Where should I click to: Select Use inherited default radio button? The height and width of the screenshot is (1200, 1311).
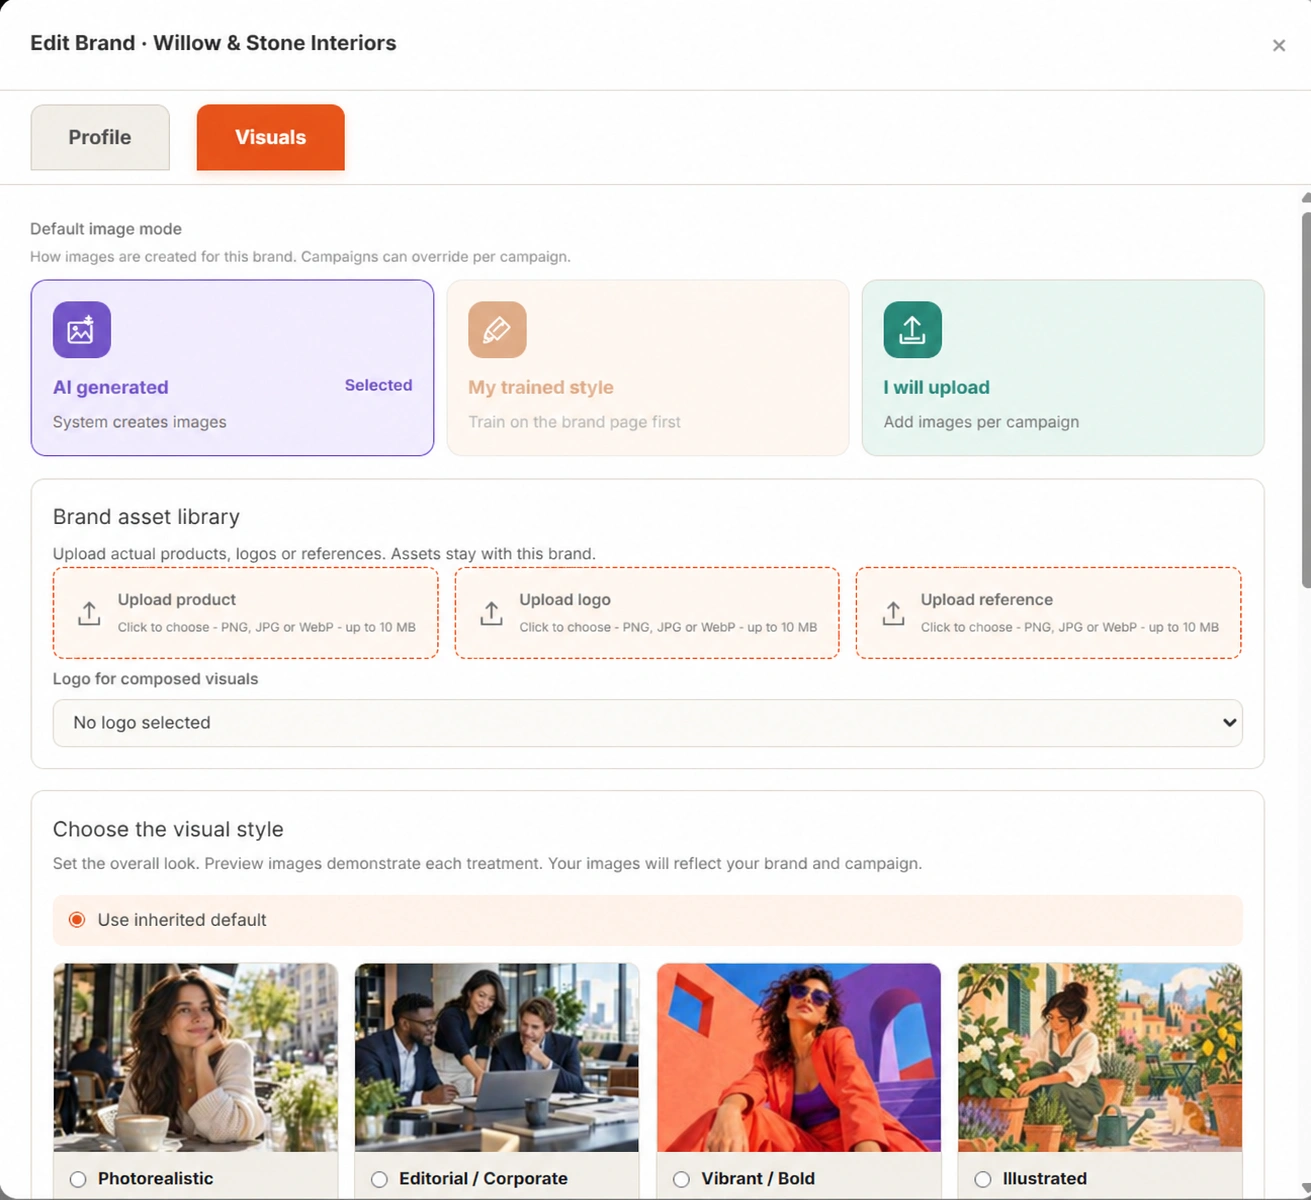[77, 920]
